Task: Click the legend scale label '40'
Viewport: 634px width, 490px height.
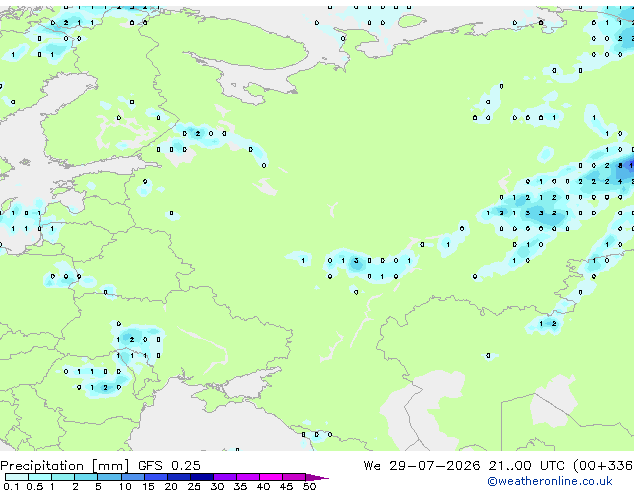Action: click(264, 486)
